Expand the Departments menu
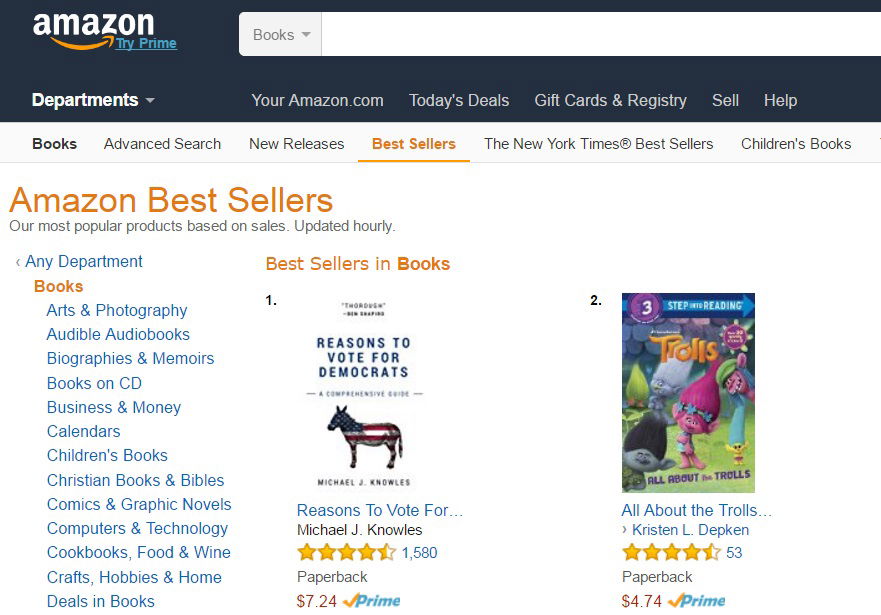This screenshot has height=615, width=881. [93, 100]
